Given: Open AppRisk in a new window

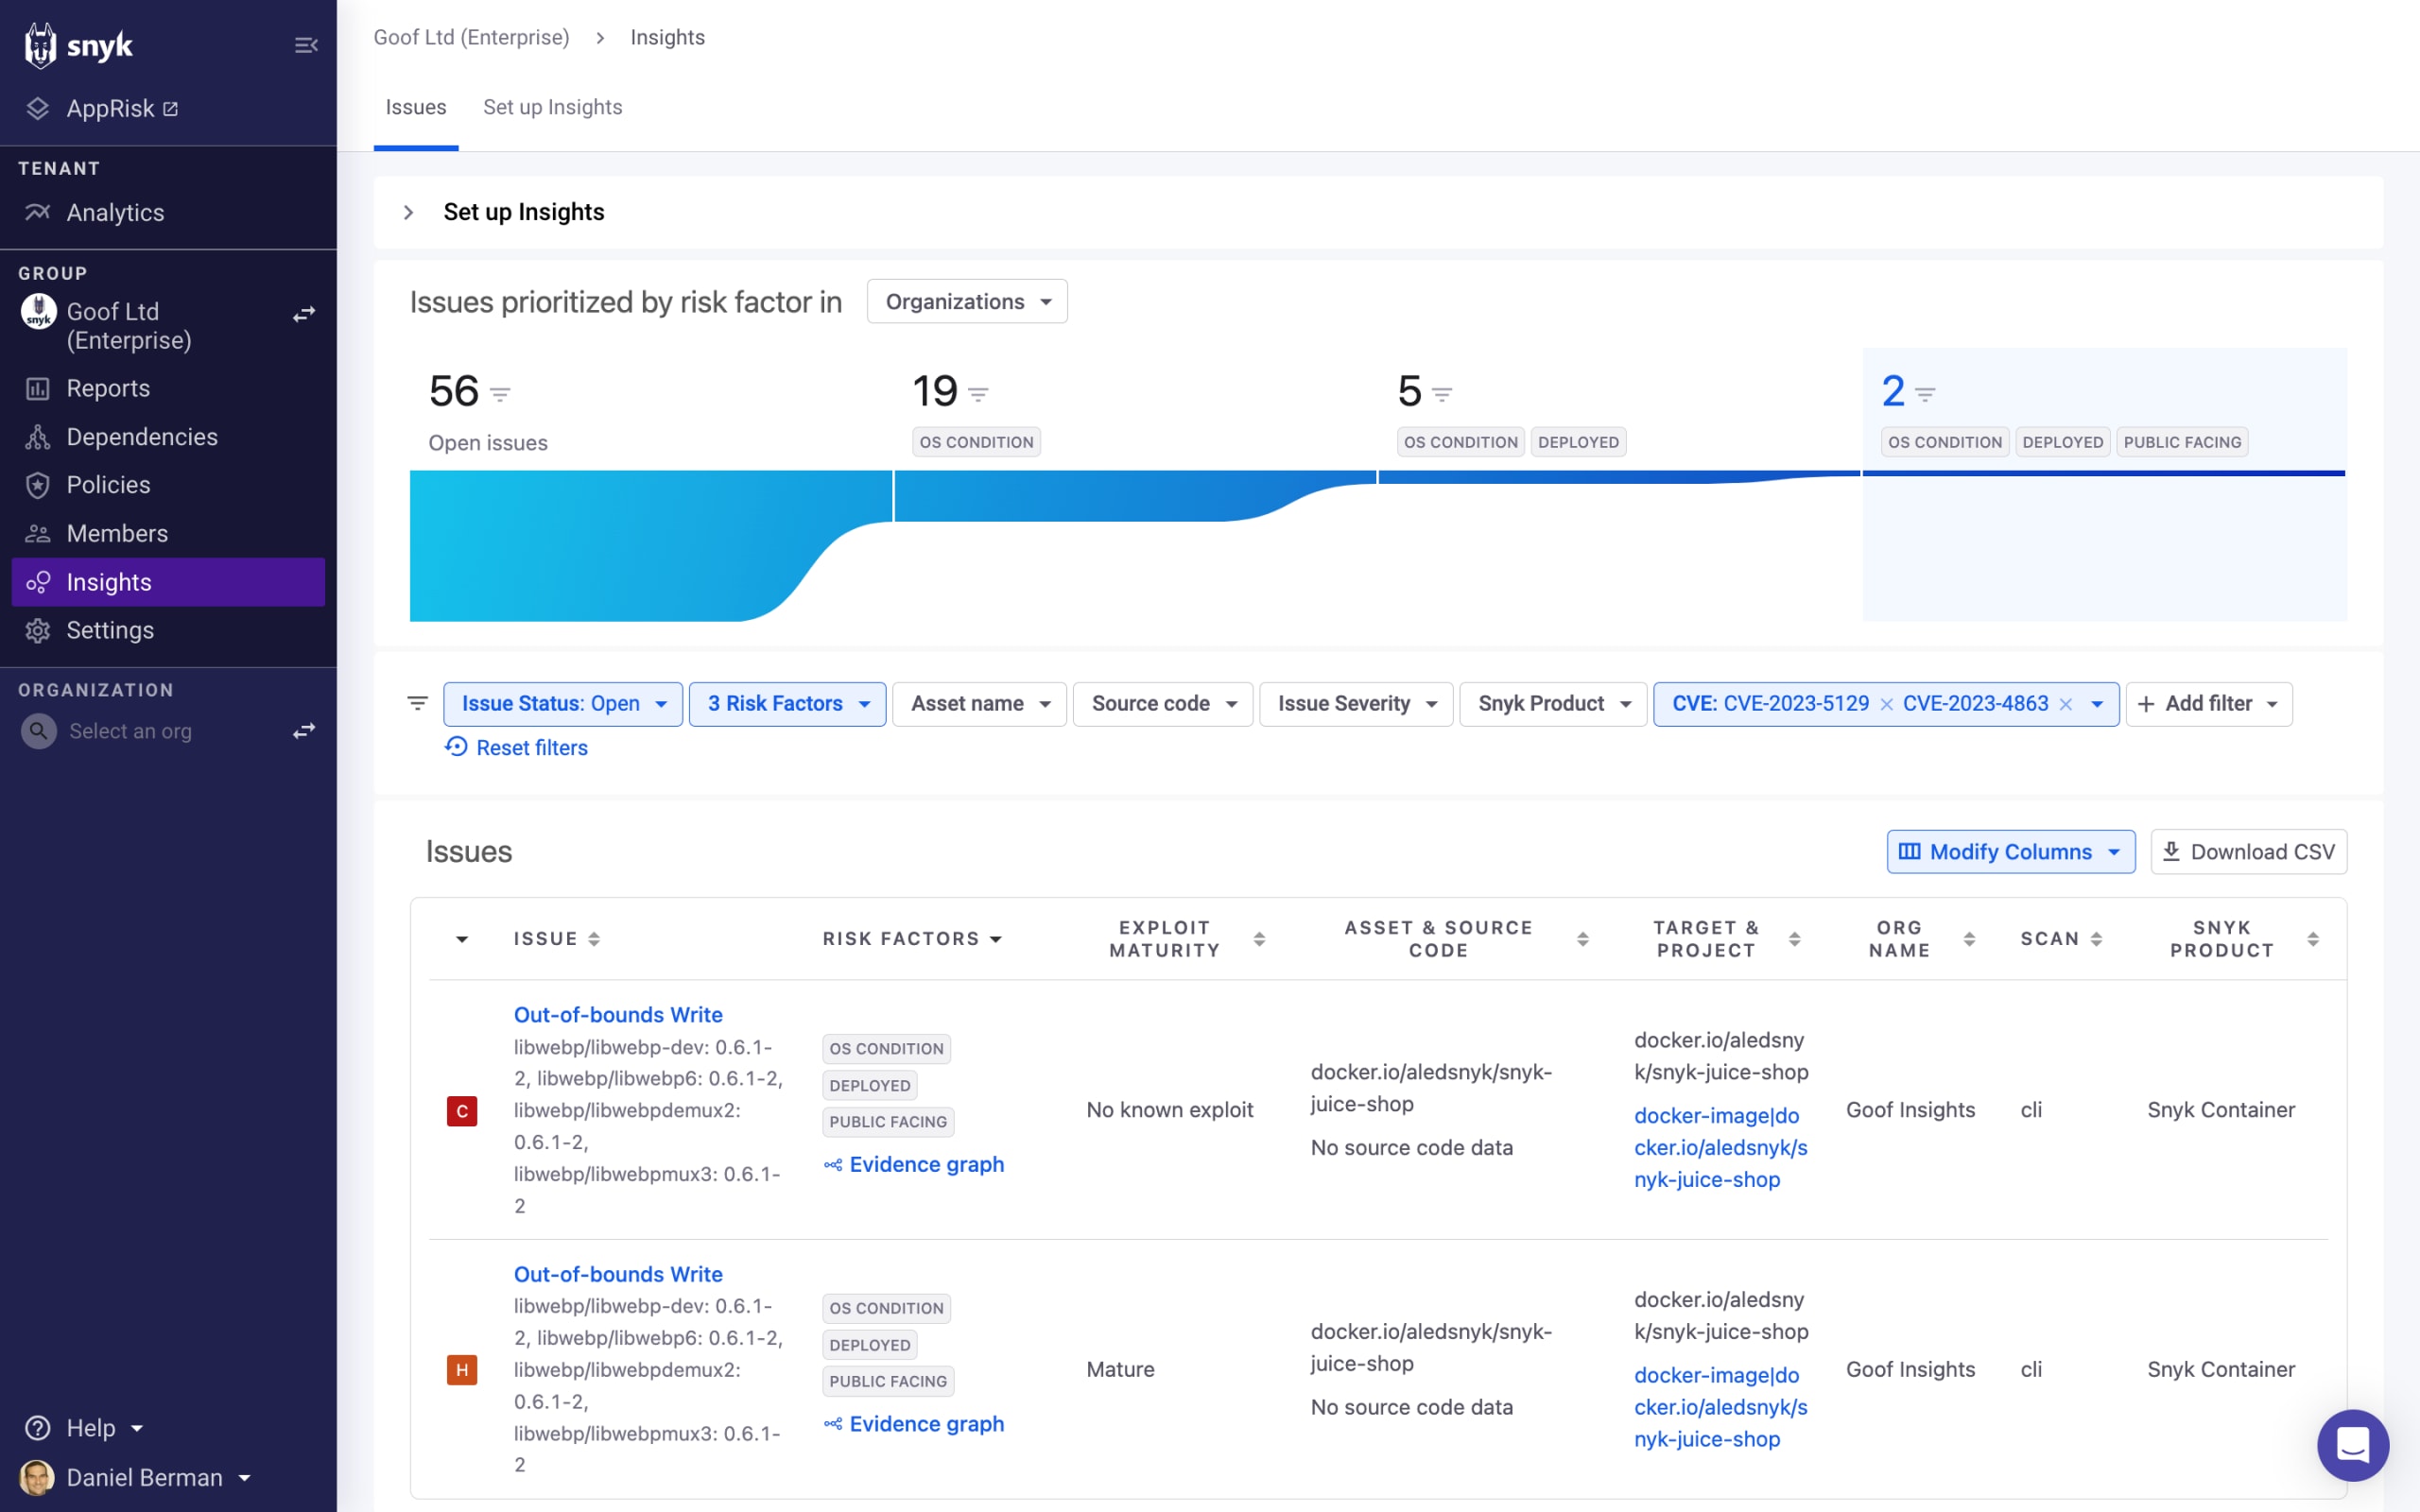Looking at the screenshot, I should click(122, 108).
